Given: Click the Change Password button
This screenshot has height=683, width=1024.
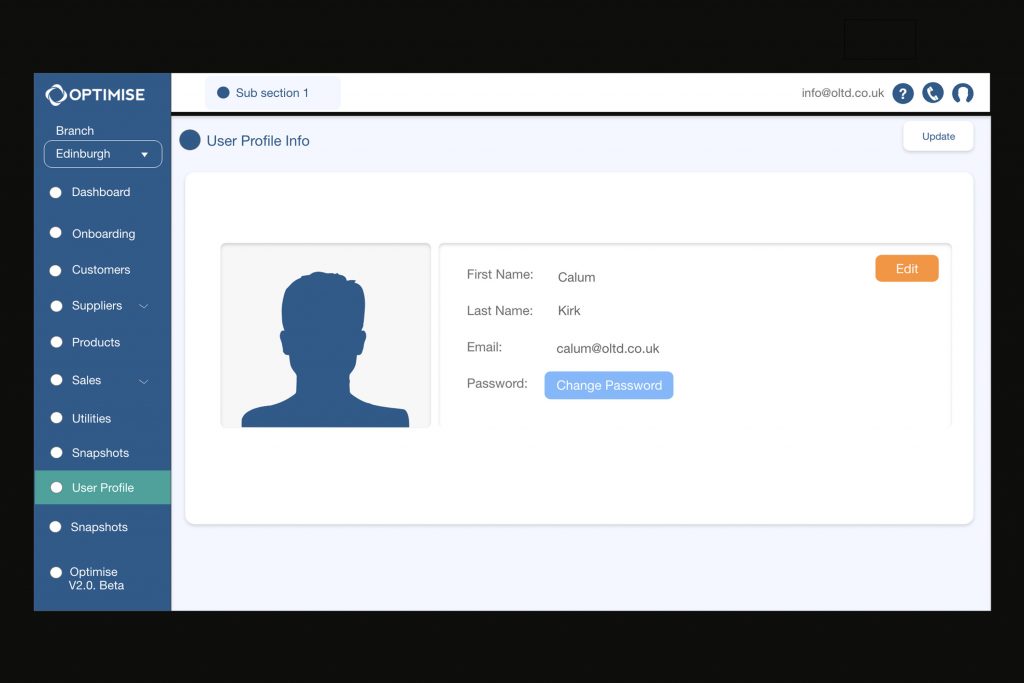Looking at the screenshot, I should (608, 385).
